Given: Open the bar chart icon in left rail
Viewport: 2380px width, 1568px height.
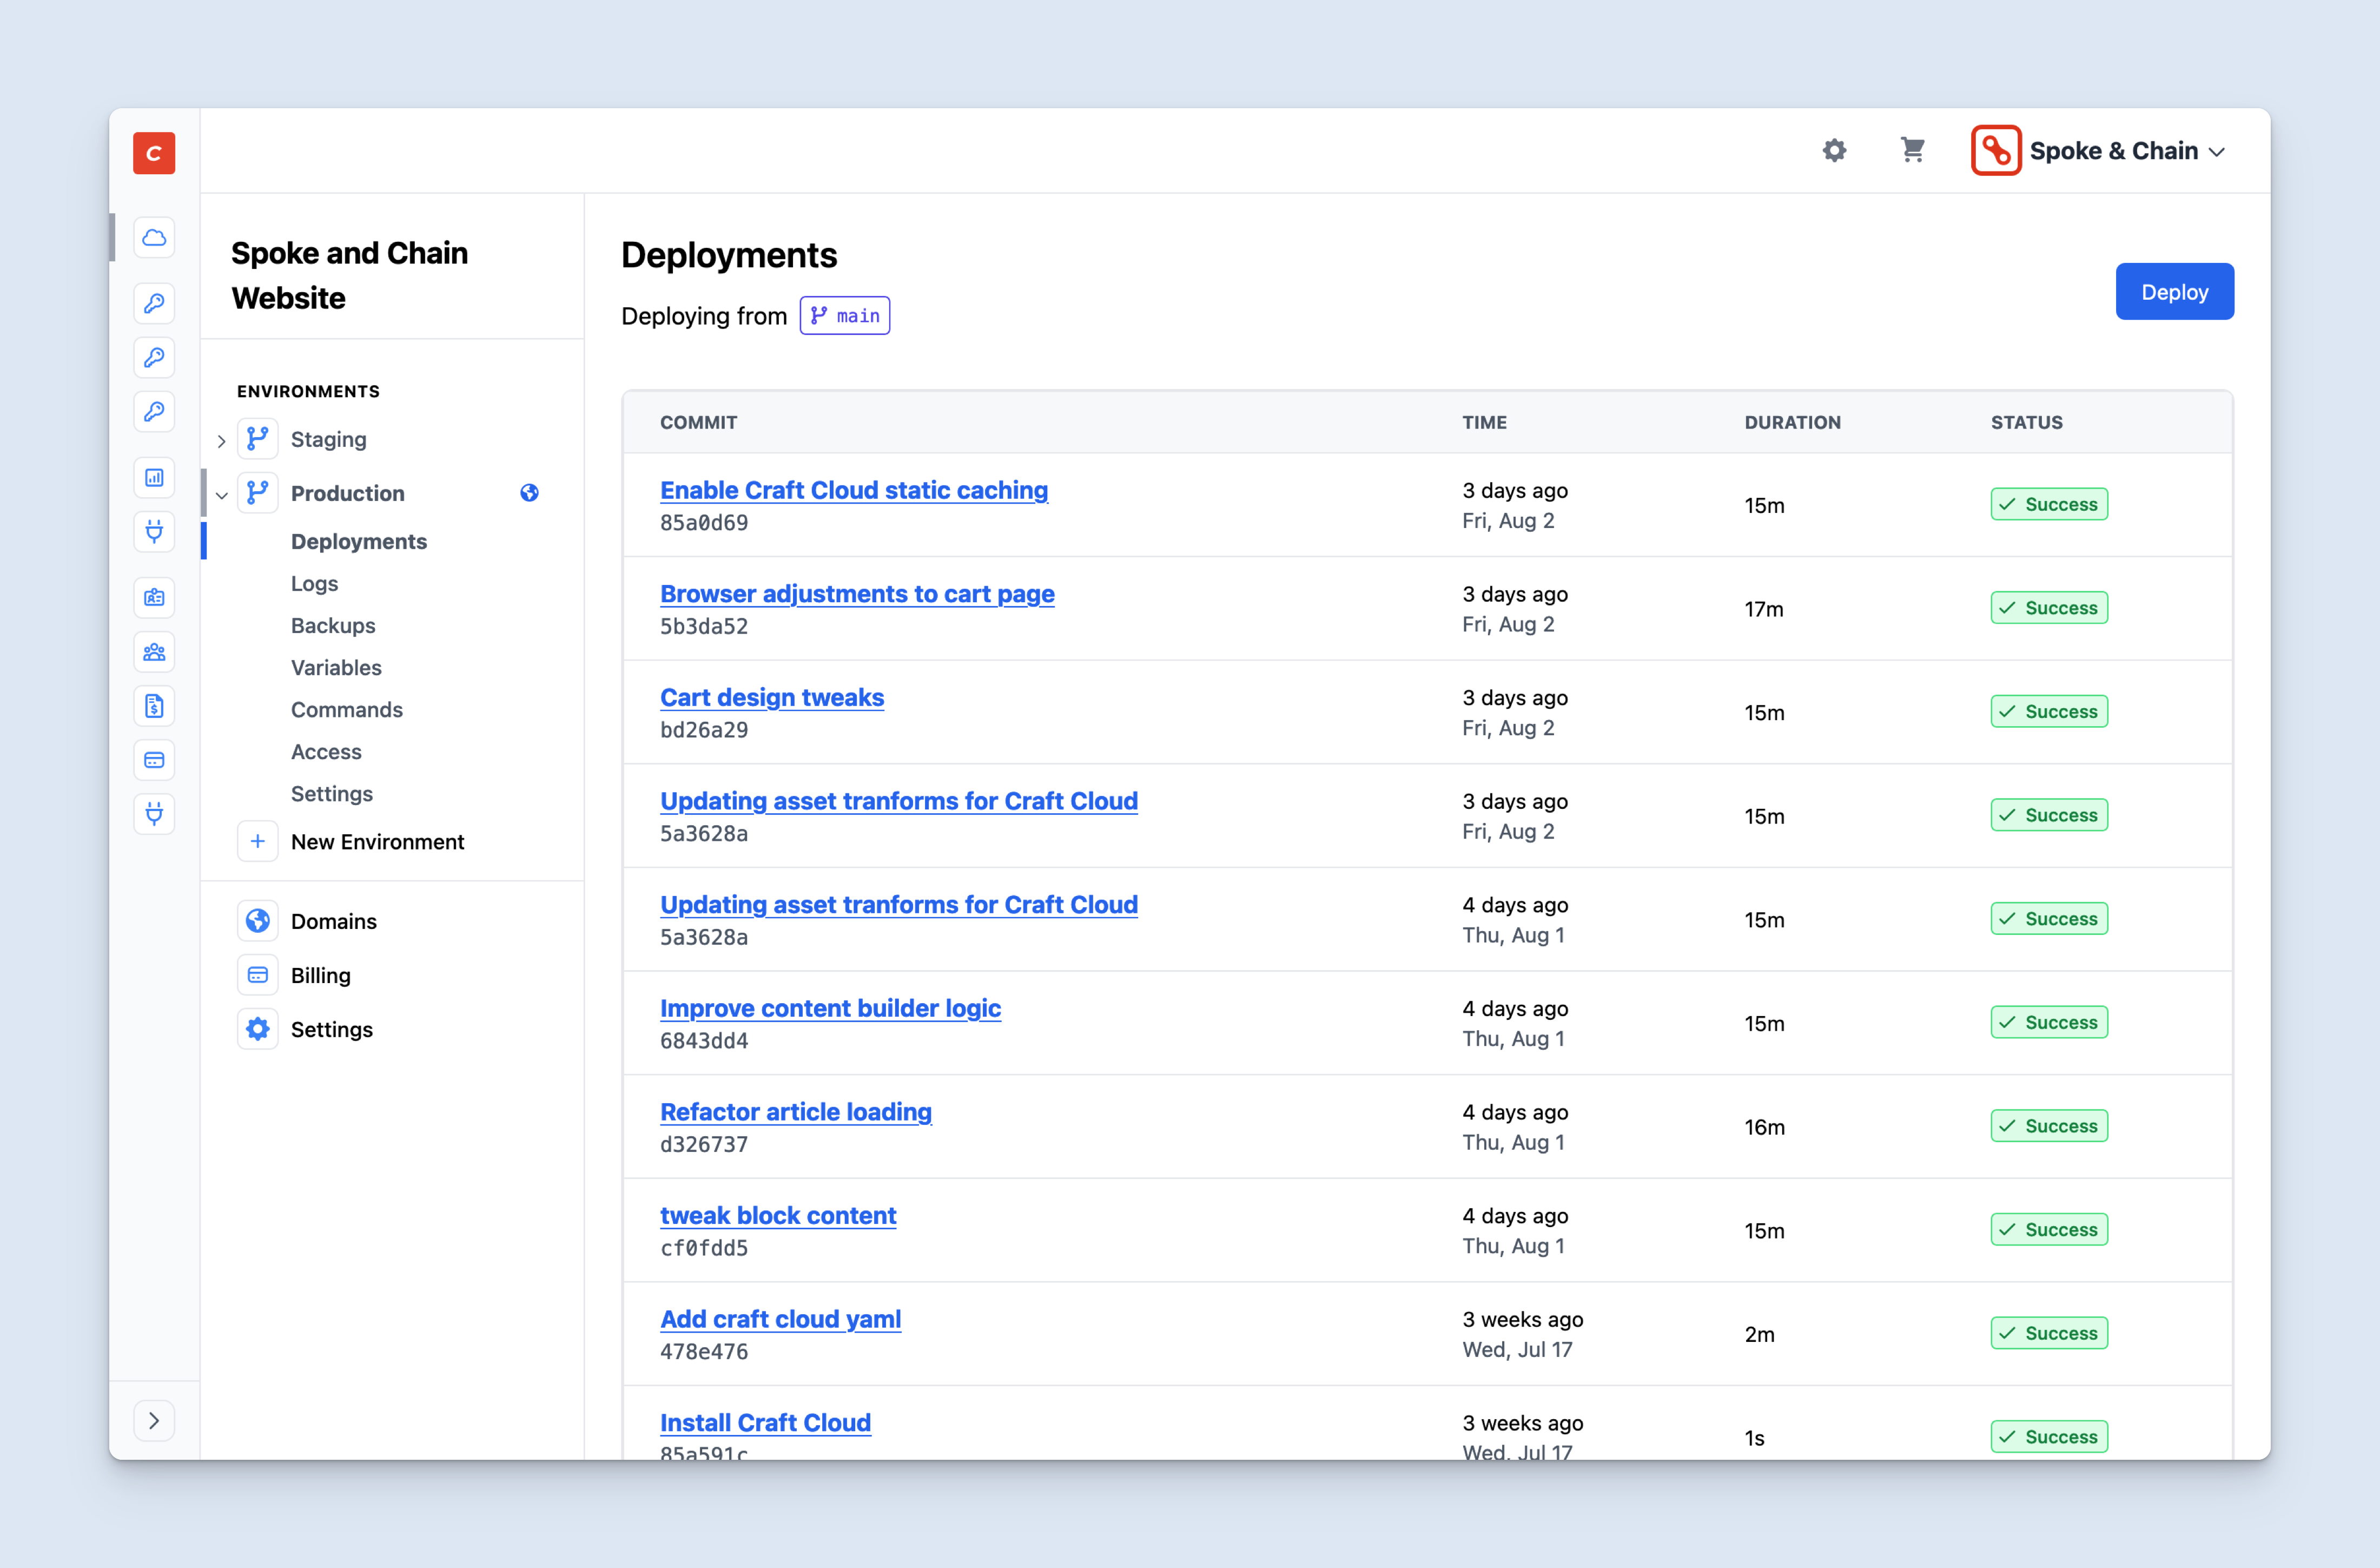Looking at the screenshot, I should click(x=154, y=477).
